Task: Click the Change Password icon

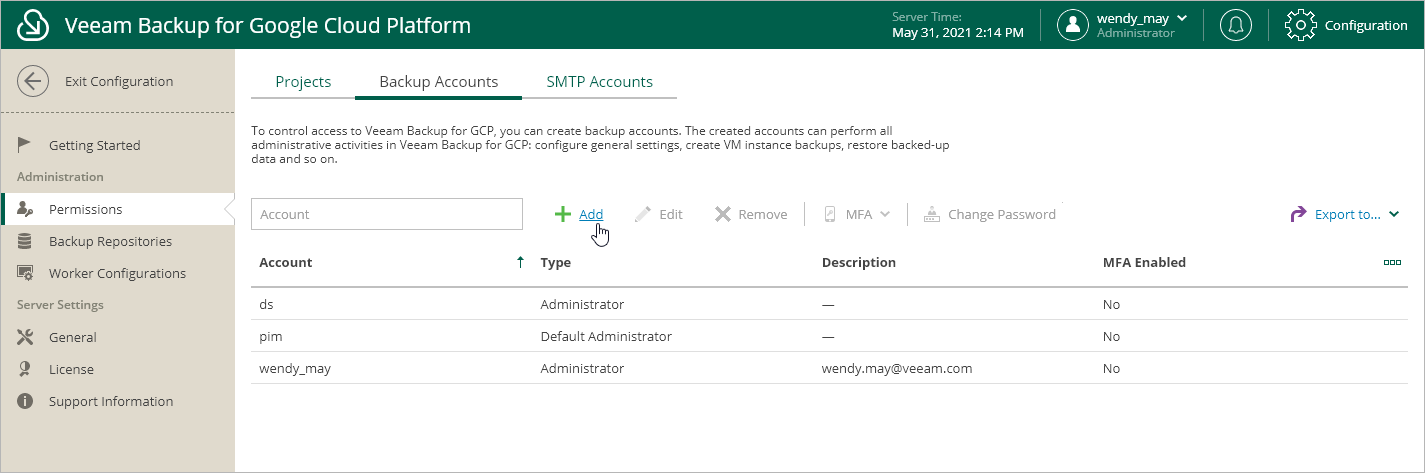Action: coord(932,214)
